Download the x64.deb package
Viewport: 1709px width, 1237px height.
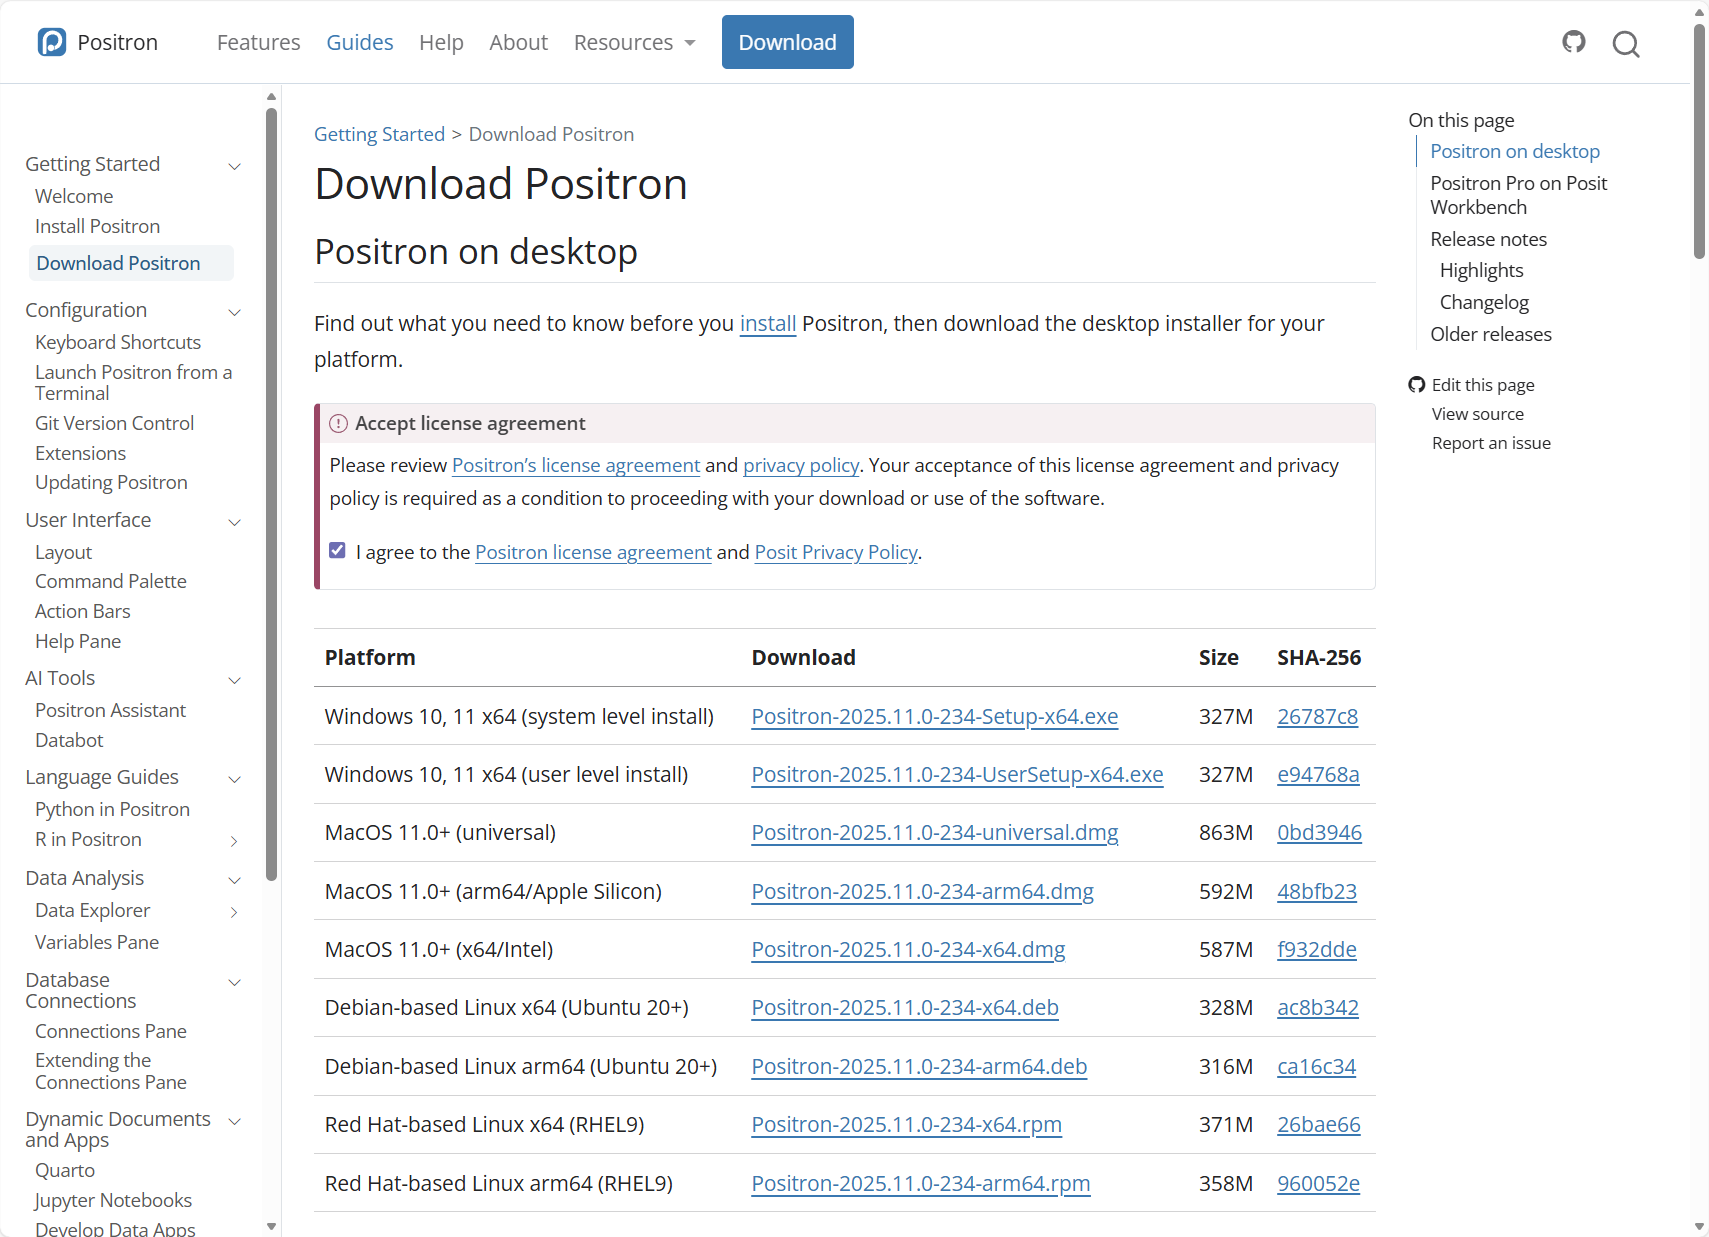[905, 1007]
